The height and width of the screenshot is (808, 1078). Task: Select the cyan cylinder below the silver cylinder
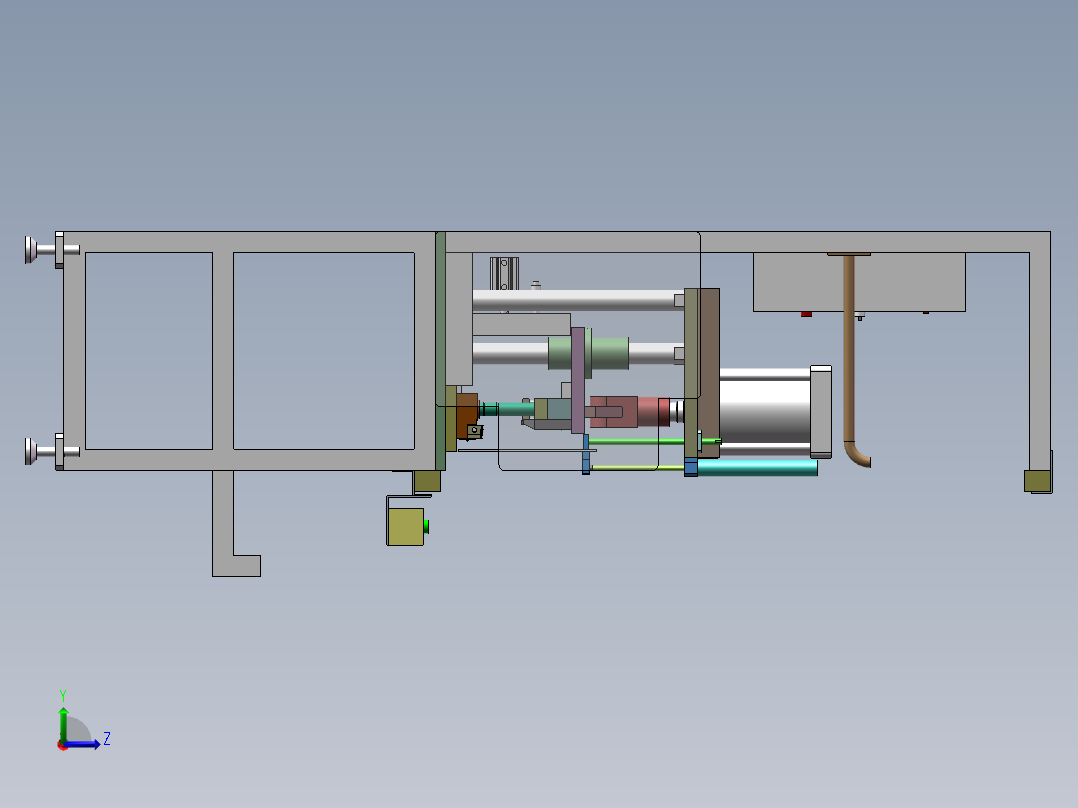758,468
